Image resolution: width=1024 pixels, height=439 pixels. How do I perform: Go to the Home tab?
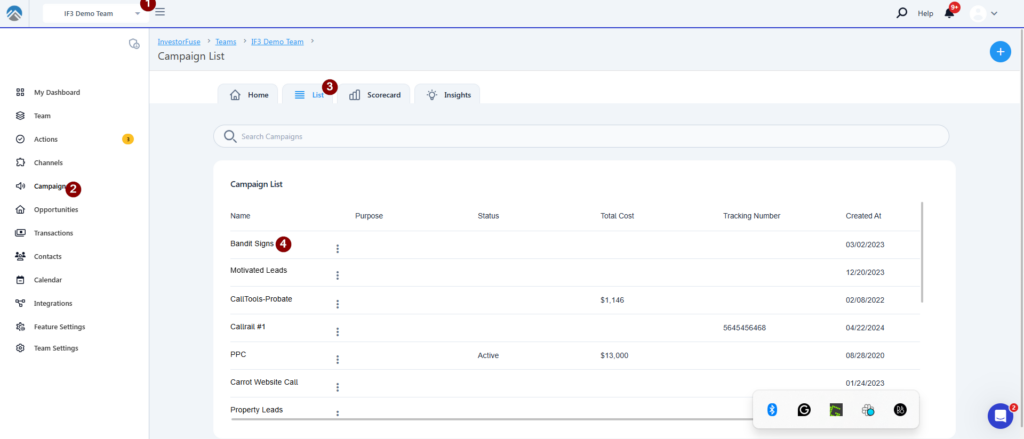click(249, 95)
